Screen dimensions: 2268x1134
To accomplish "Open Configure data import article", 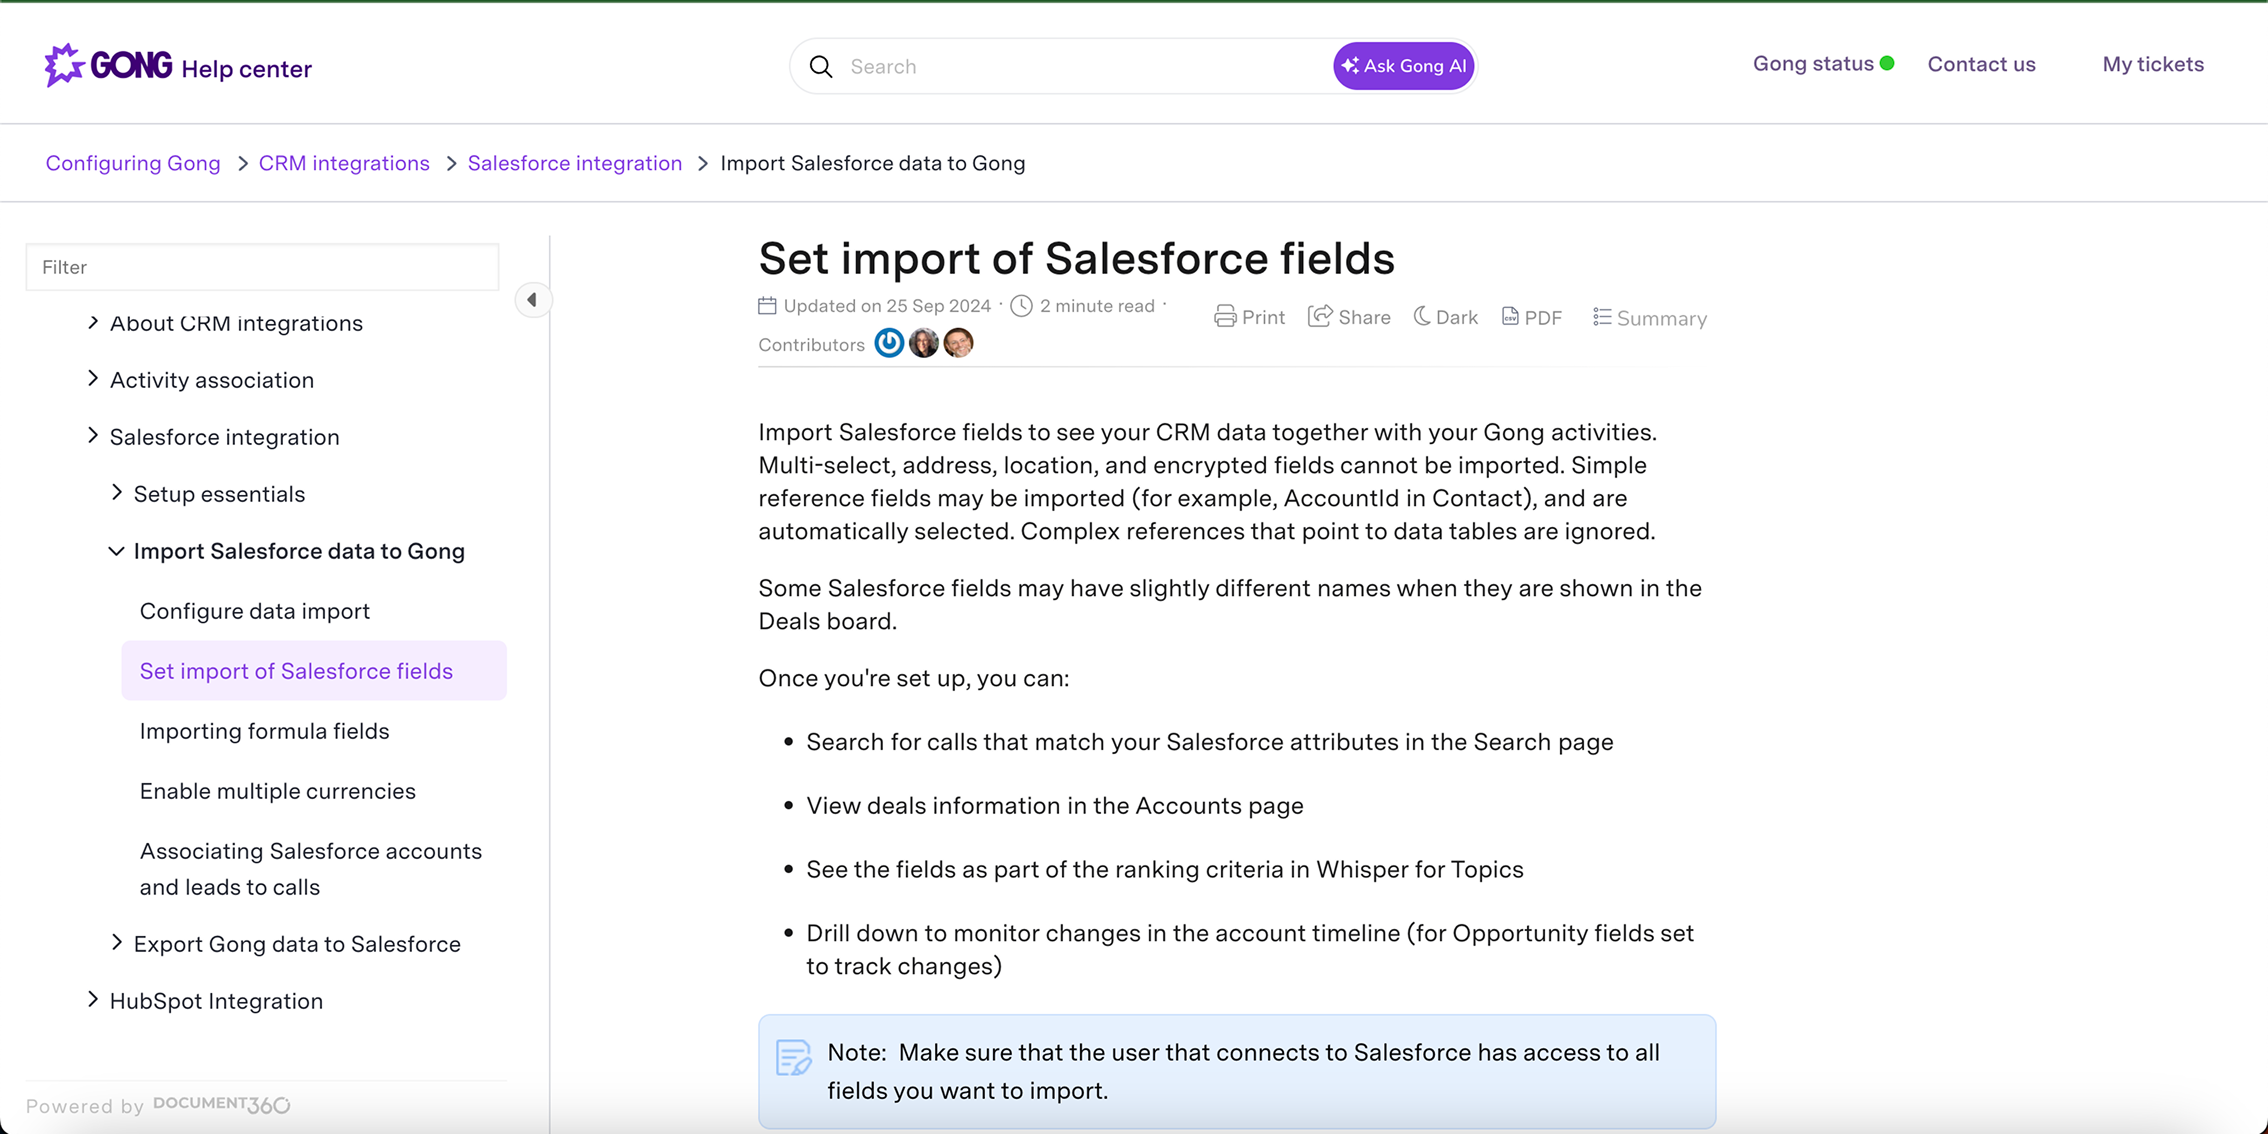I will pyautogui.click(x=254, y=611).
